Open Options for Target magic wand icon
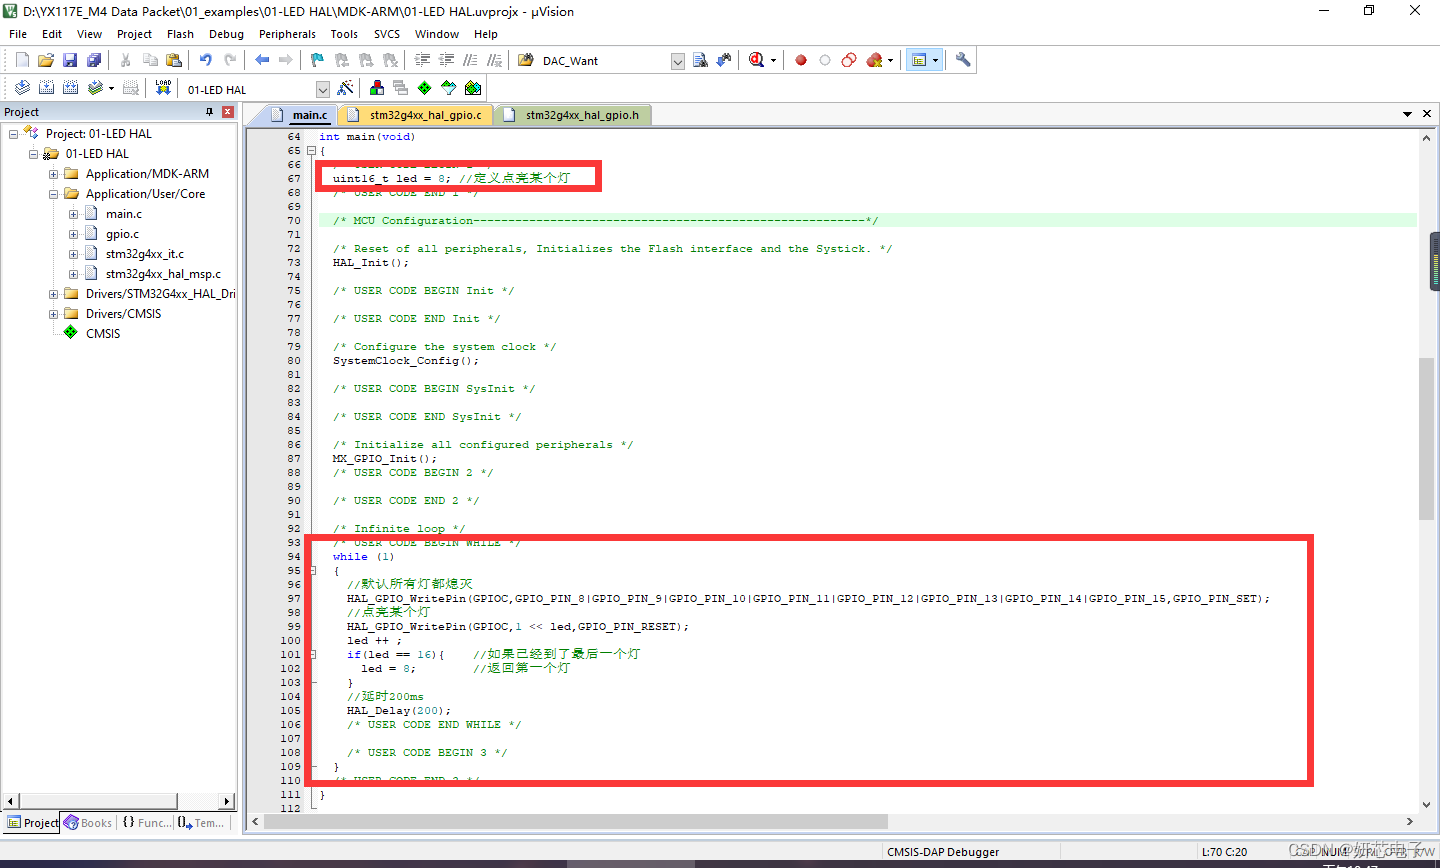This screenshot has width=1440, height=868. coord(345,88)
